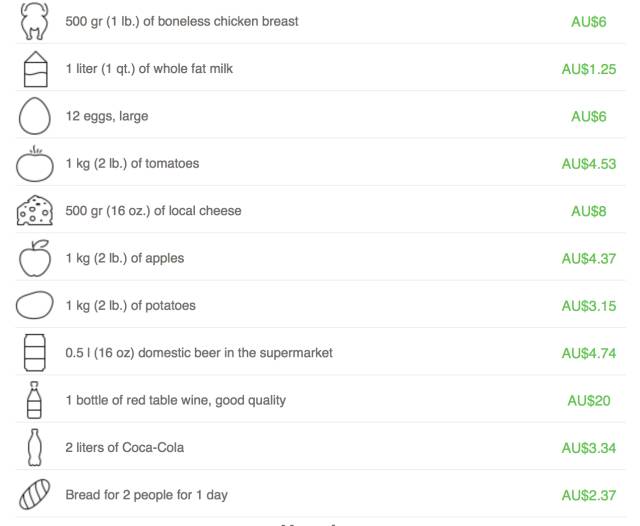Image resolution: width=640 pixels, height=526 pixels.
Task: Click the '2 liters of Coca-Cola' label
Action: pyautogui.click(x=124, y=448)
